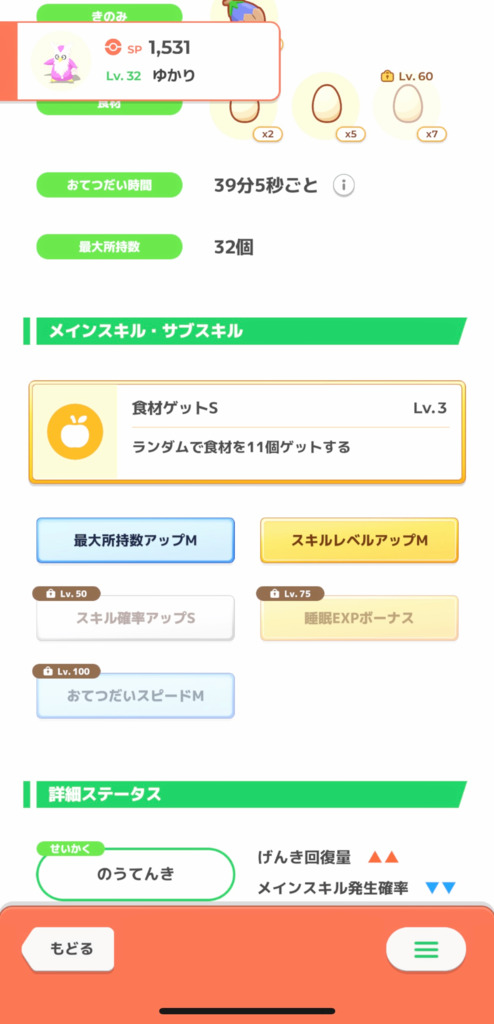Open the green hamburger menu button

pyautogui.click(x=426, y=949)
